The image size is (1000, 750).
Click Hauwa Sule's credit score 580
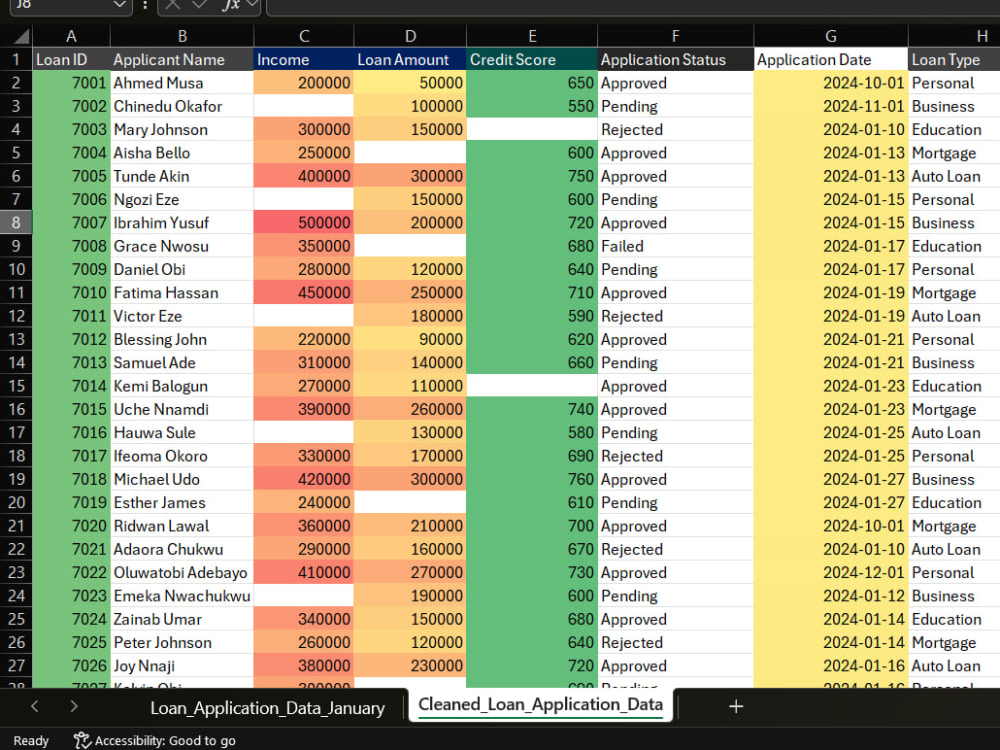point(532,433)
